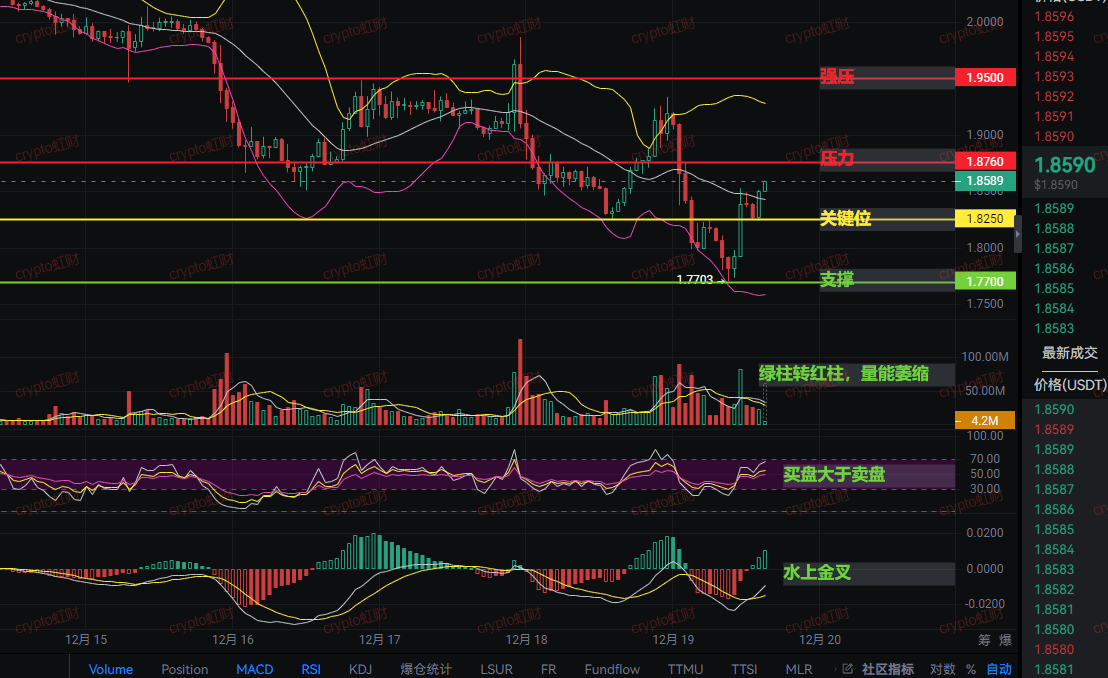Click the 爆 liquidation icon

coord(1006,640)
